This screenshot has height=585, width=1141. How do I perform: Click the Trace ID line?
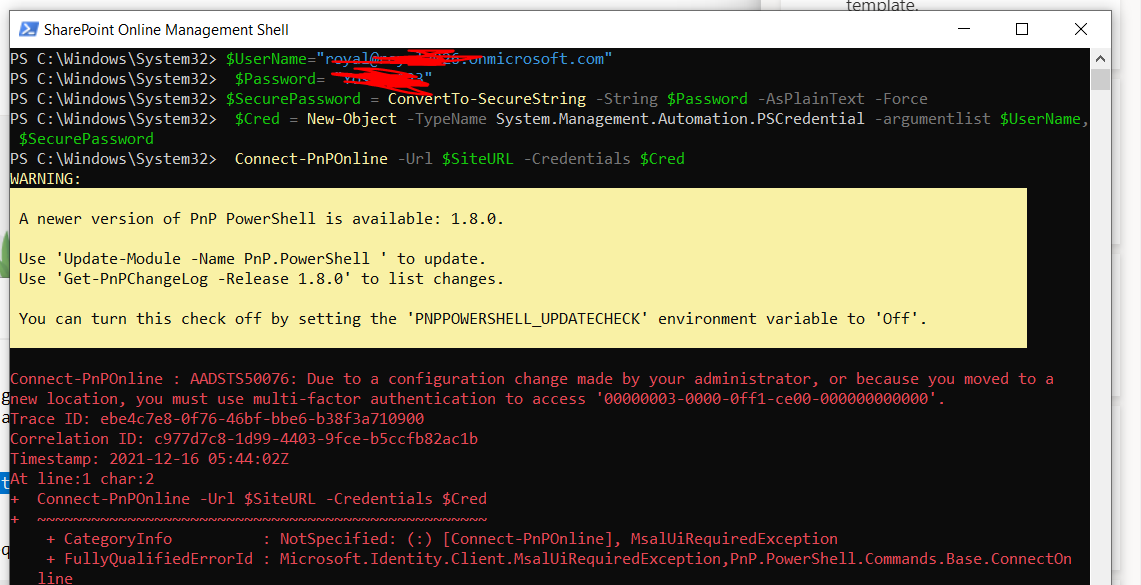click(x=217, y=419)
